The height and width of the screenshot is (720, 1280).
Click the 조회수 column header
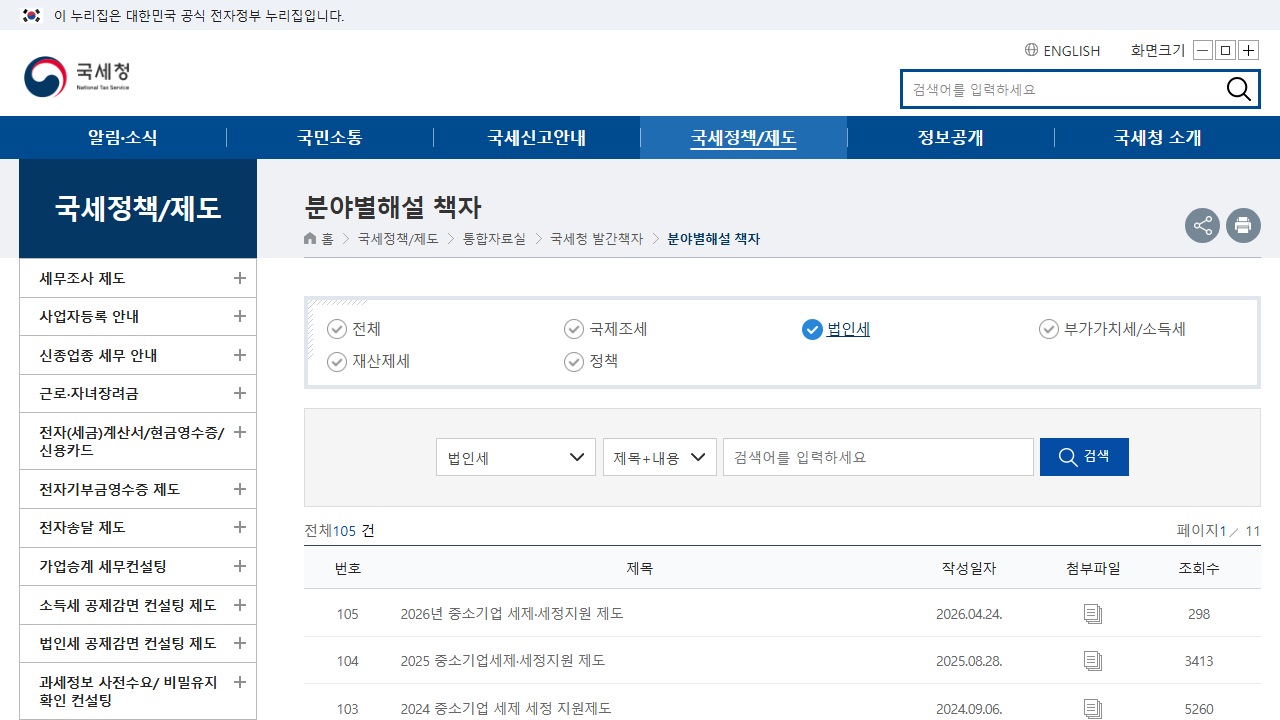tap(1199, 568)
